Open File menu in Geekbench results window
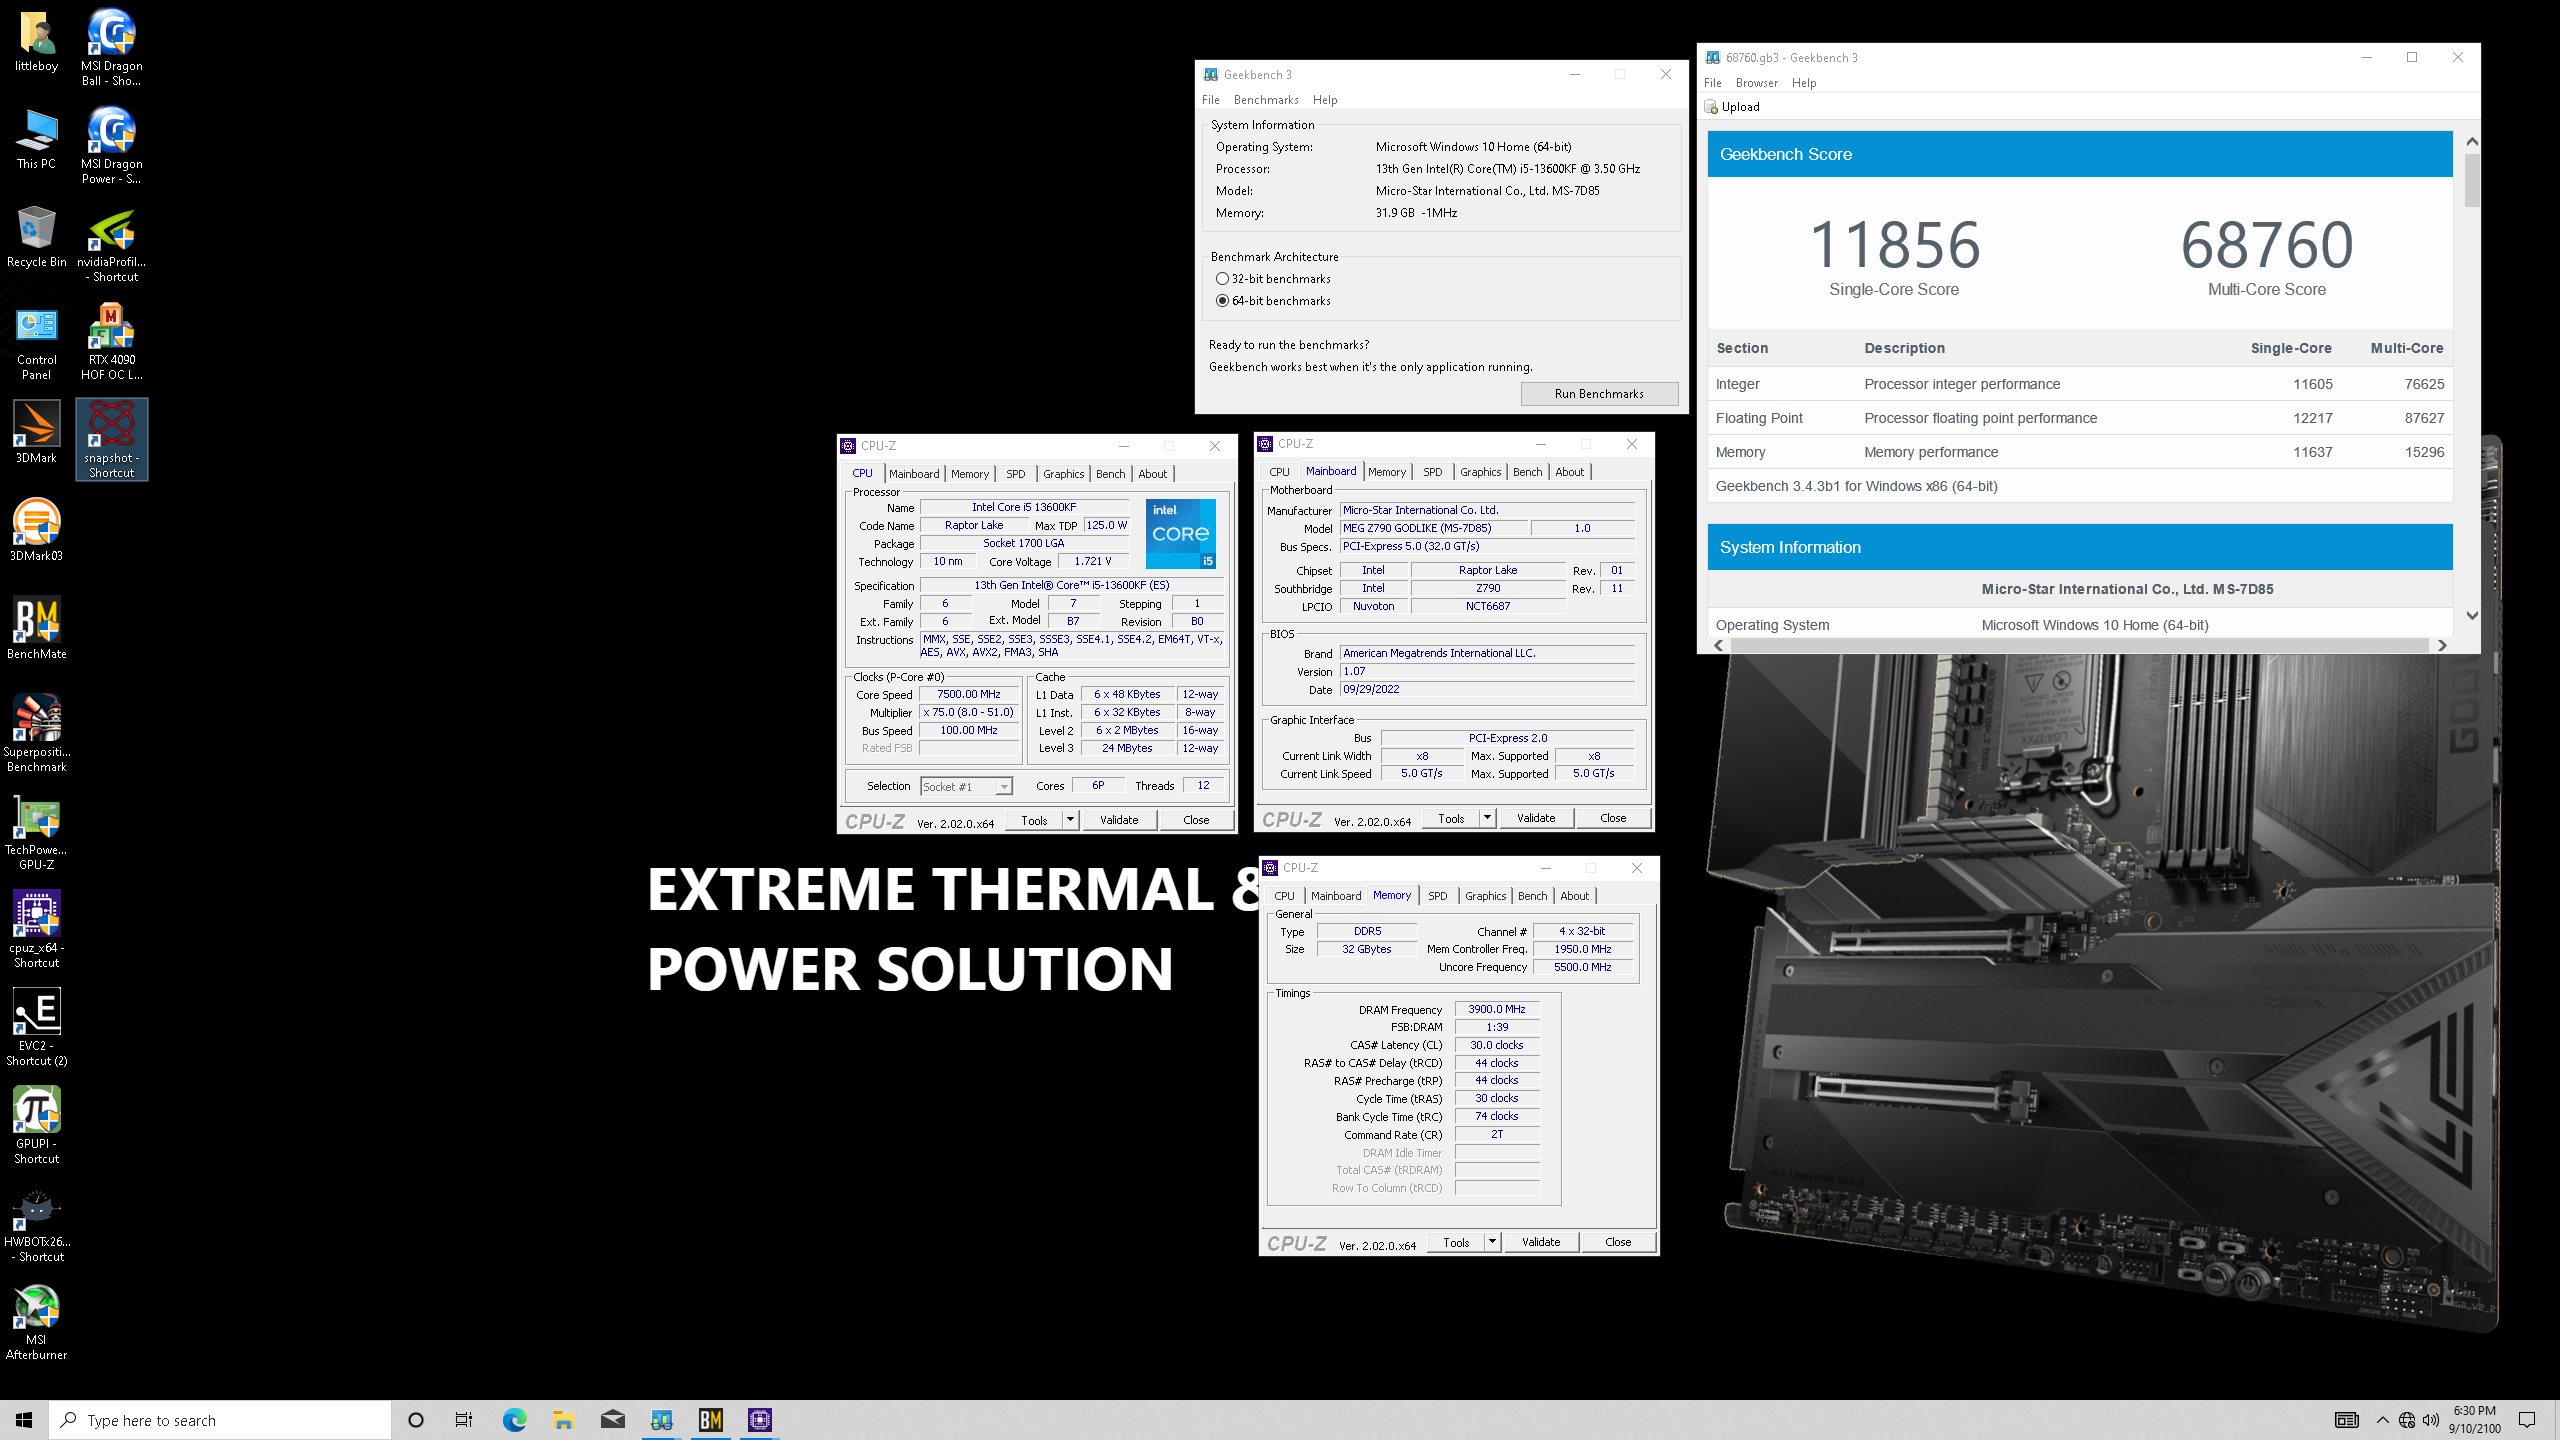 1713,83
